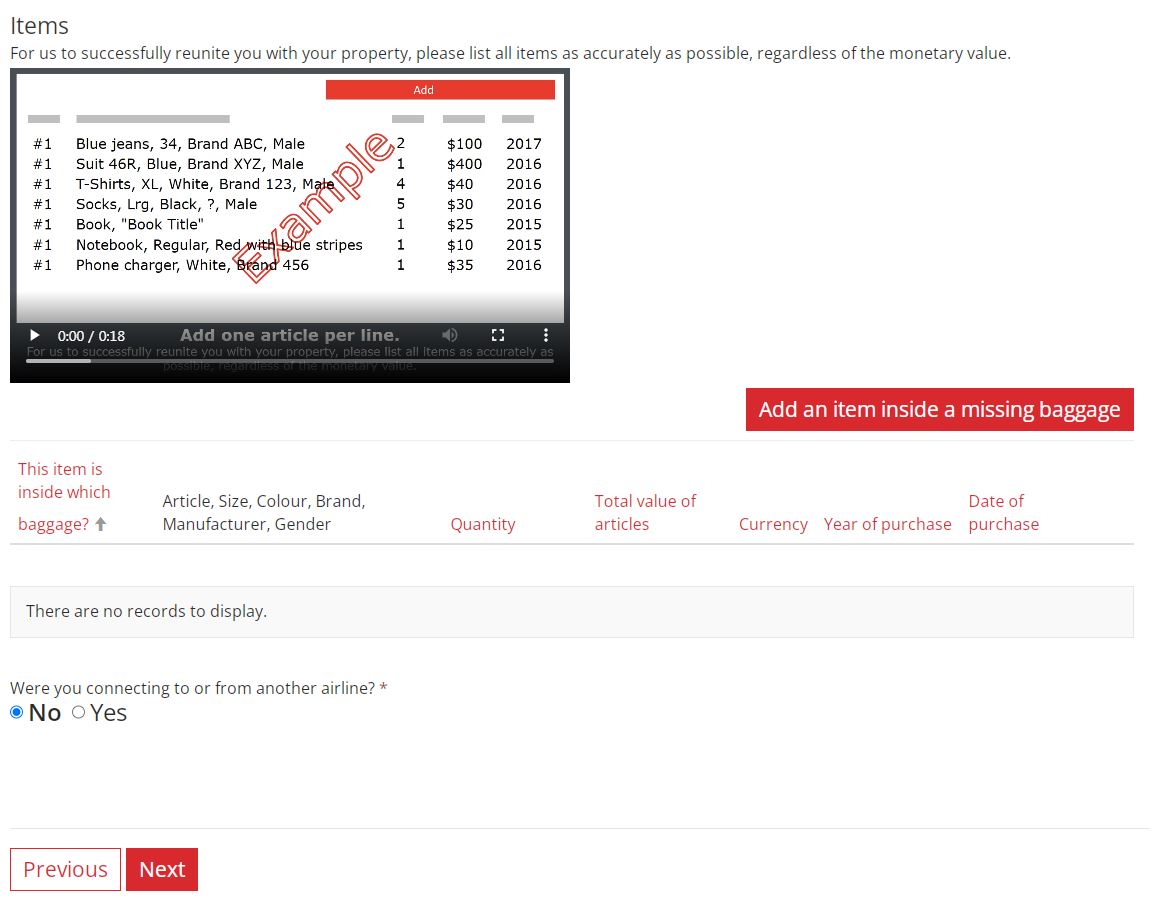
Task: Go back with the Previous button
Action: pos(65,869)
